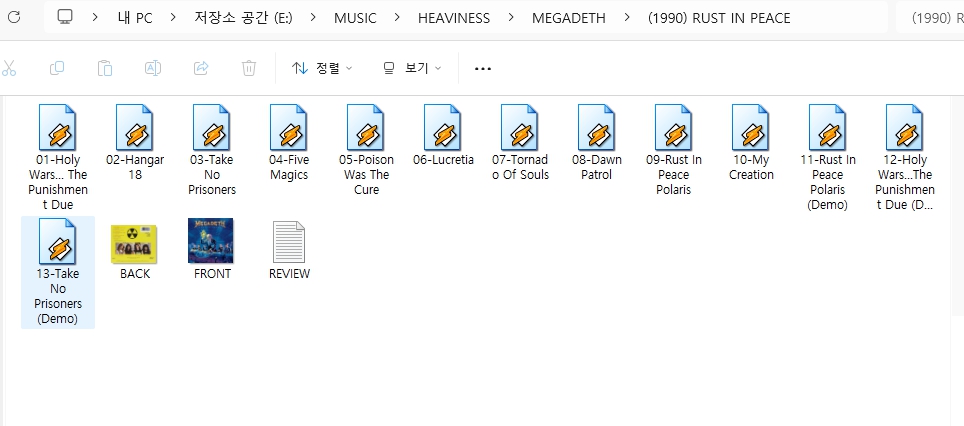Select the BACK cover image thumbnail
Image resolution: width=964 pixels, height=426 pixels.
(134, 250)
